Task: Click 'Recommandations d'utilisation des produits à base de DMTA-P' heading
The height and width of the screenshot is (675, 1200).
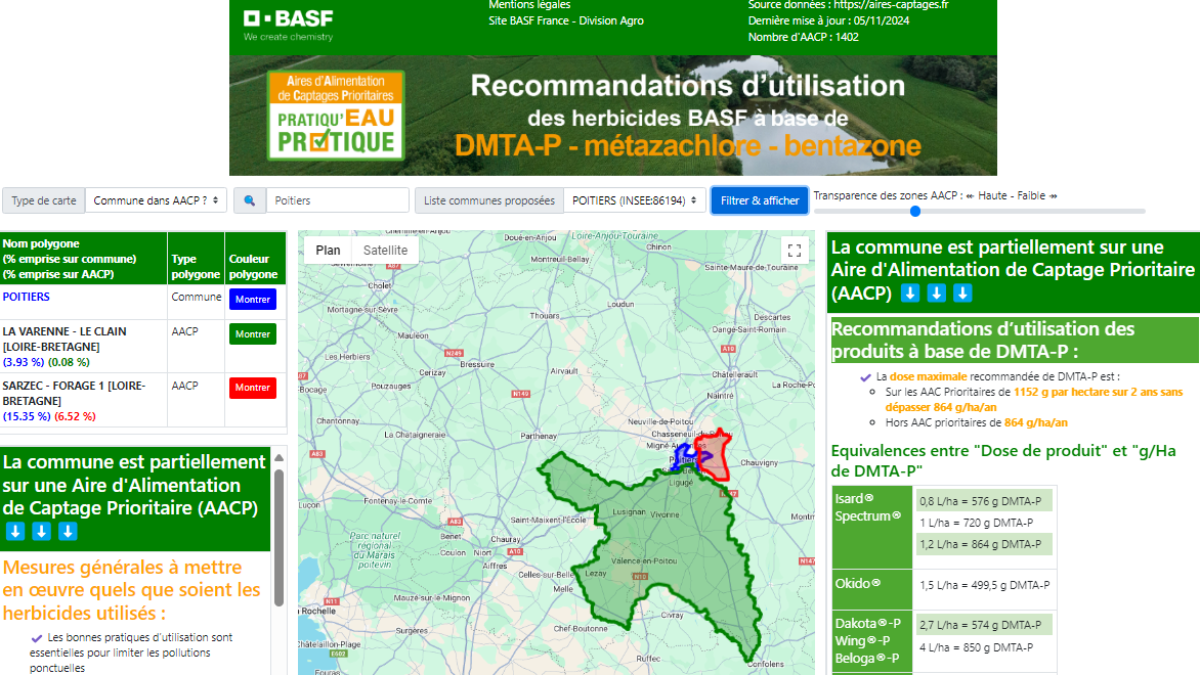Action: pos(983,340)
